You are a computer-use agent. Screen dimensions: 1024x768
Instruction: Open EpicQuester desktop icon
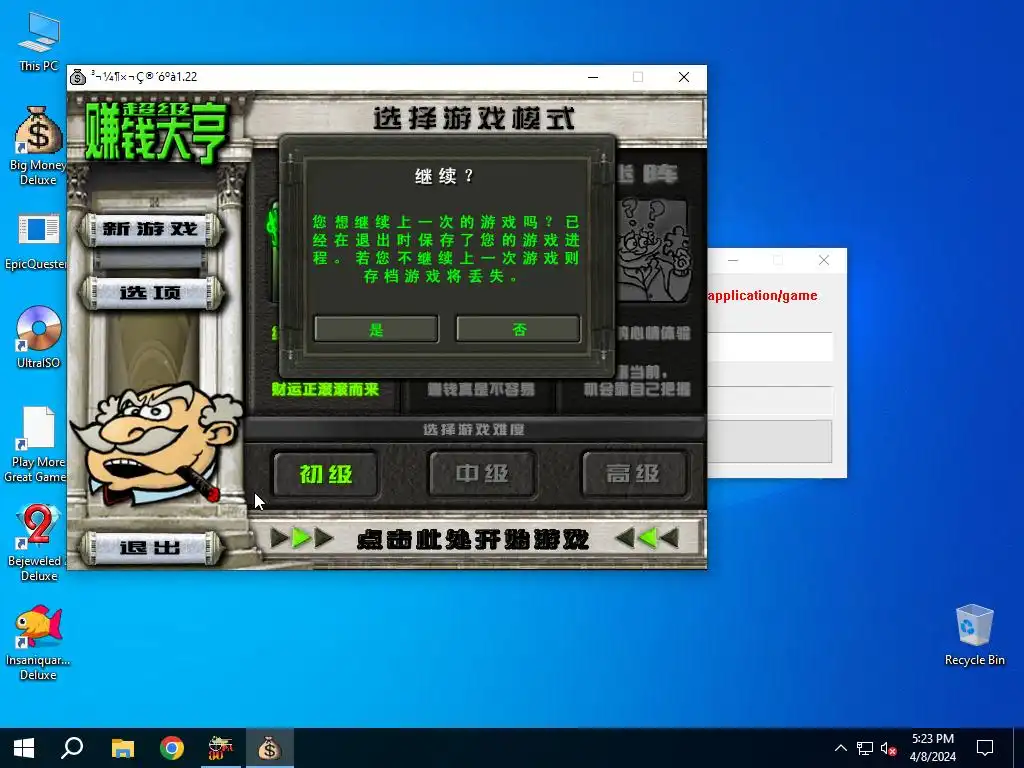pos(37,242)
